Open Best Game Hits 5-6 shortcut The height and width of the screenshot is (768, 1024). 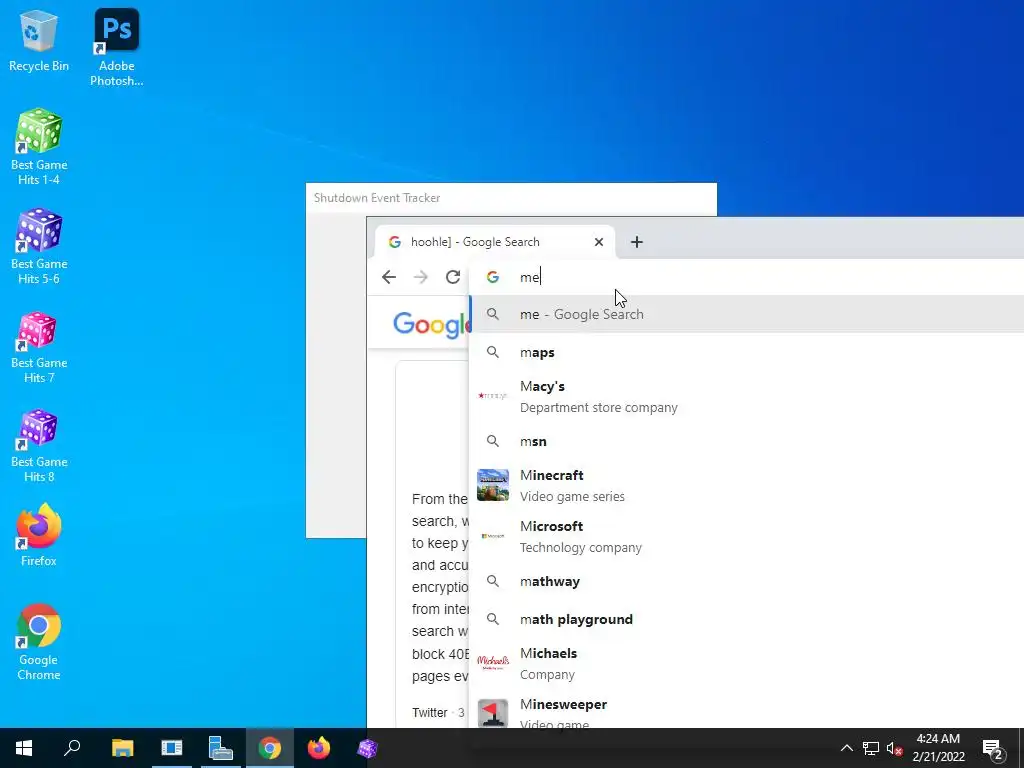[x=39, y=246]
